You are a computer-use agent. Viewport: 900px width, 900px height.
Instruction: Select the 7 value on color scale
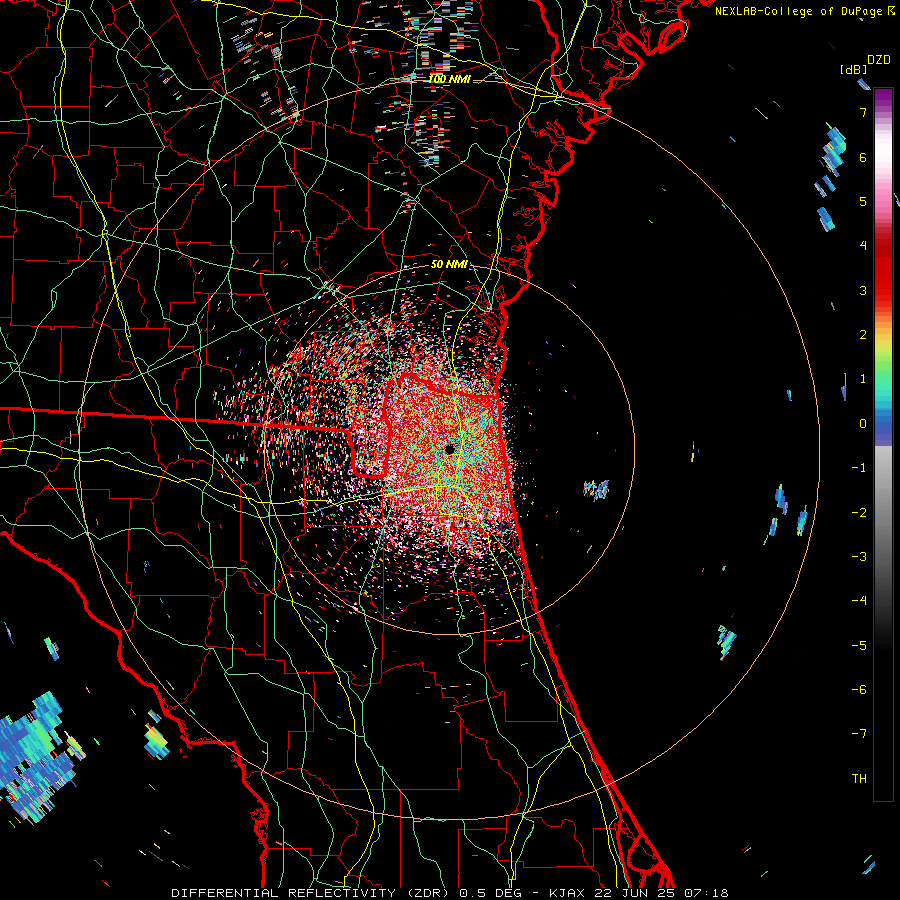click(x=863, y=112)
